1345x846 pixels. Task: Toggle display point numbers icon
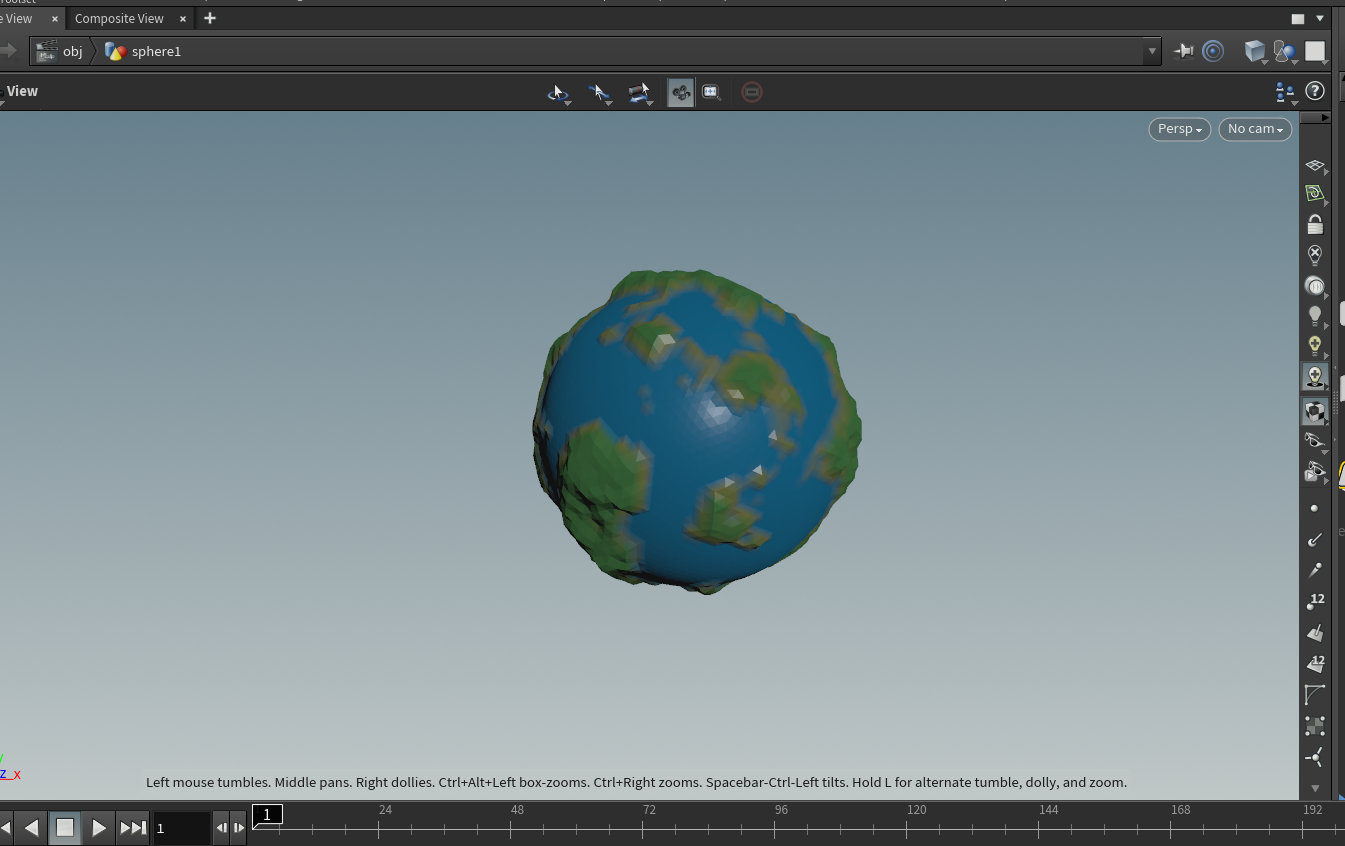click(x=1315, y=601)
